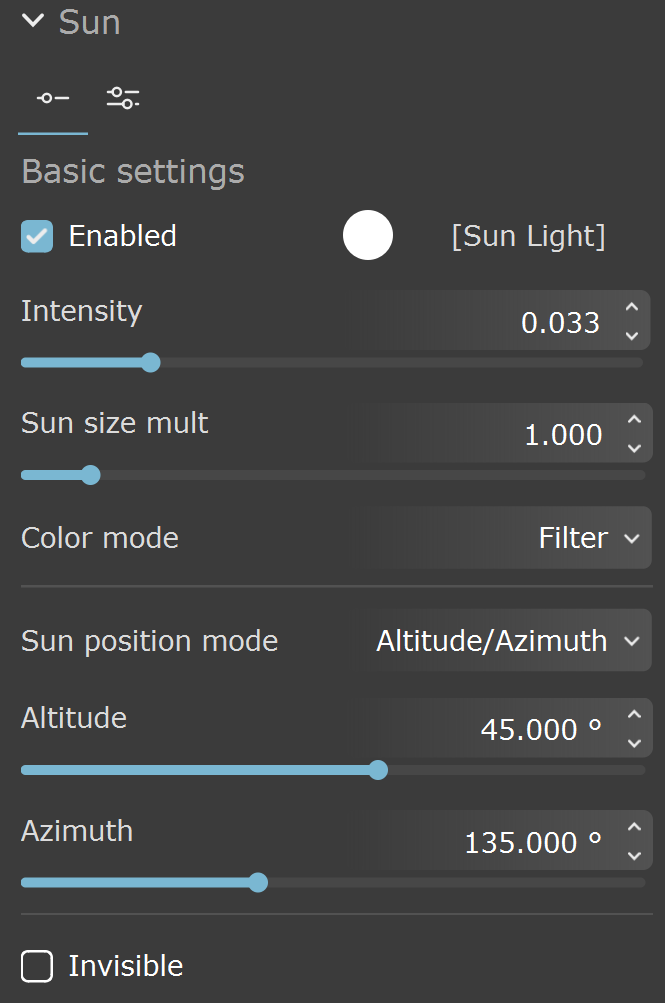Increase Sun size mult with up arrow

click(634, 420)
